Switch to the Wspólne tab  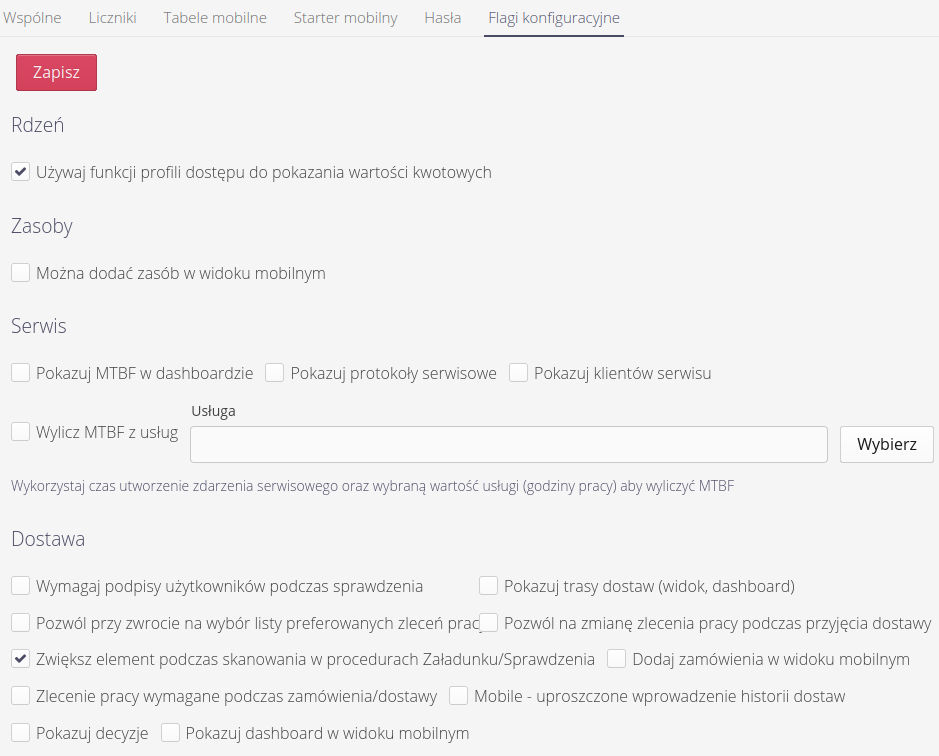point(32,18)
